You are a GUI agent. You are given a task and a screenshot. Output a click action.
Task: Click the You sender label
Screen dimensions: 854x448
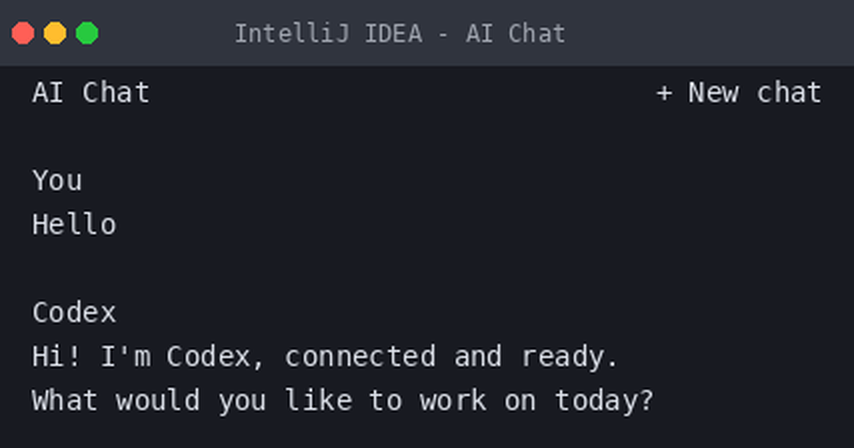[x=57, y=180]
